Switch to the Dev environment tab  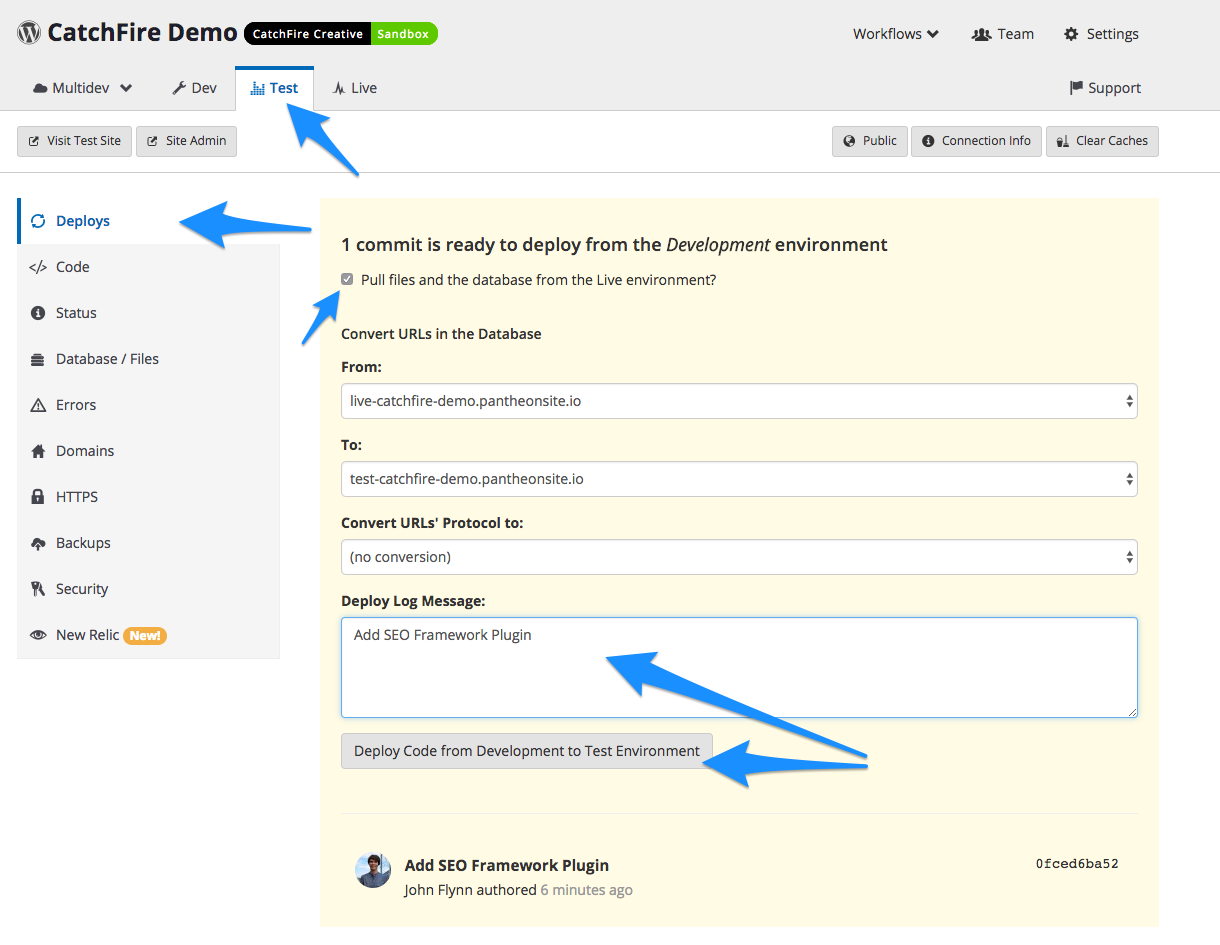tap(195, 88)
